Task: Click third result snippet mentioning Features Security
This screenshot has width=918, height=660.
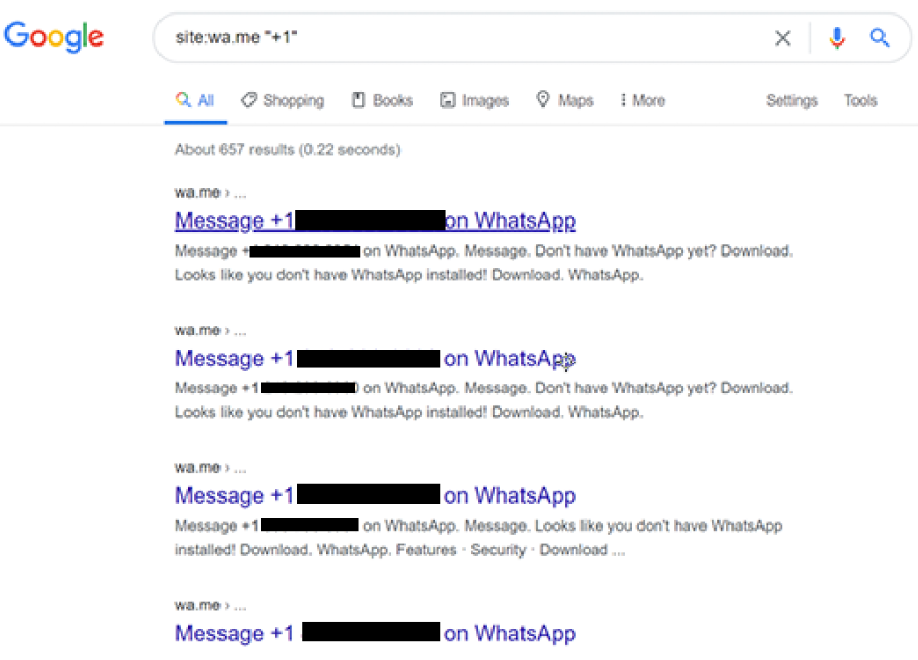Action: (478, 538)
